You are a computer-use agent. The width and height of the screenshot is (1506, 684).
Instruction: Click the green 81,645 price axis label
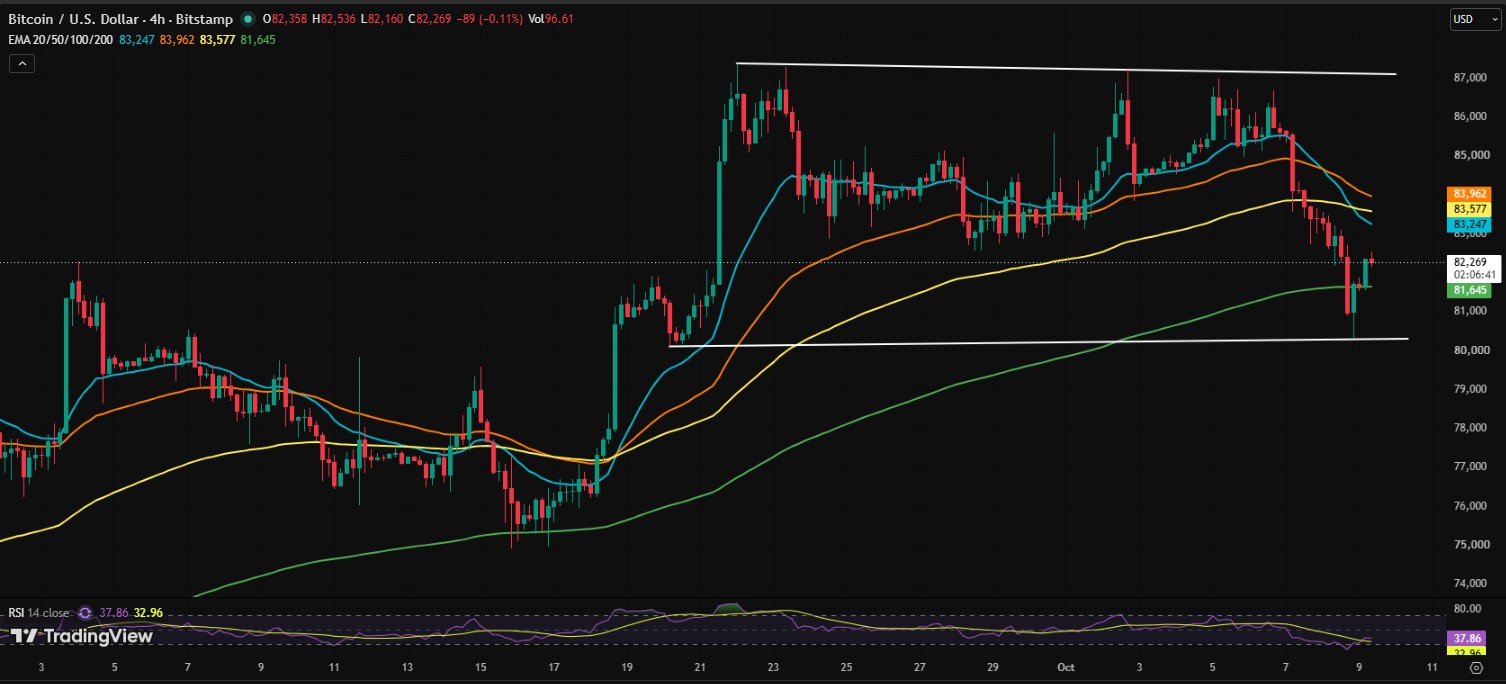(1468, 290)
